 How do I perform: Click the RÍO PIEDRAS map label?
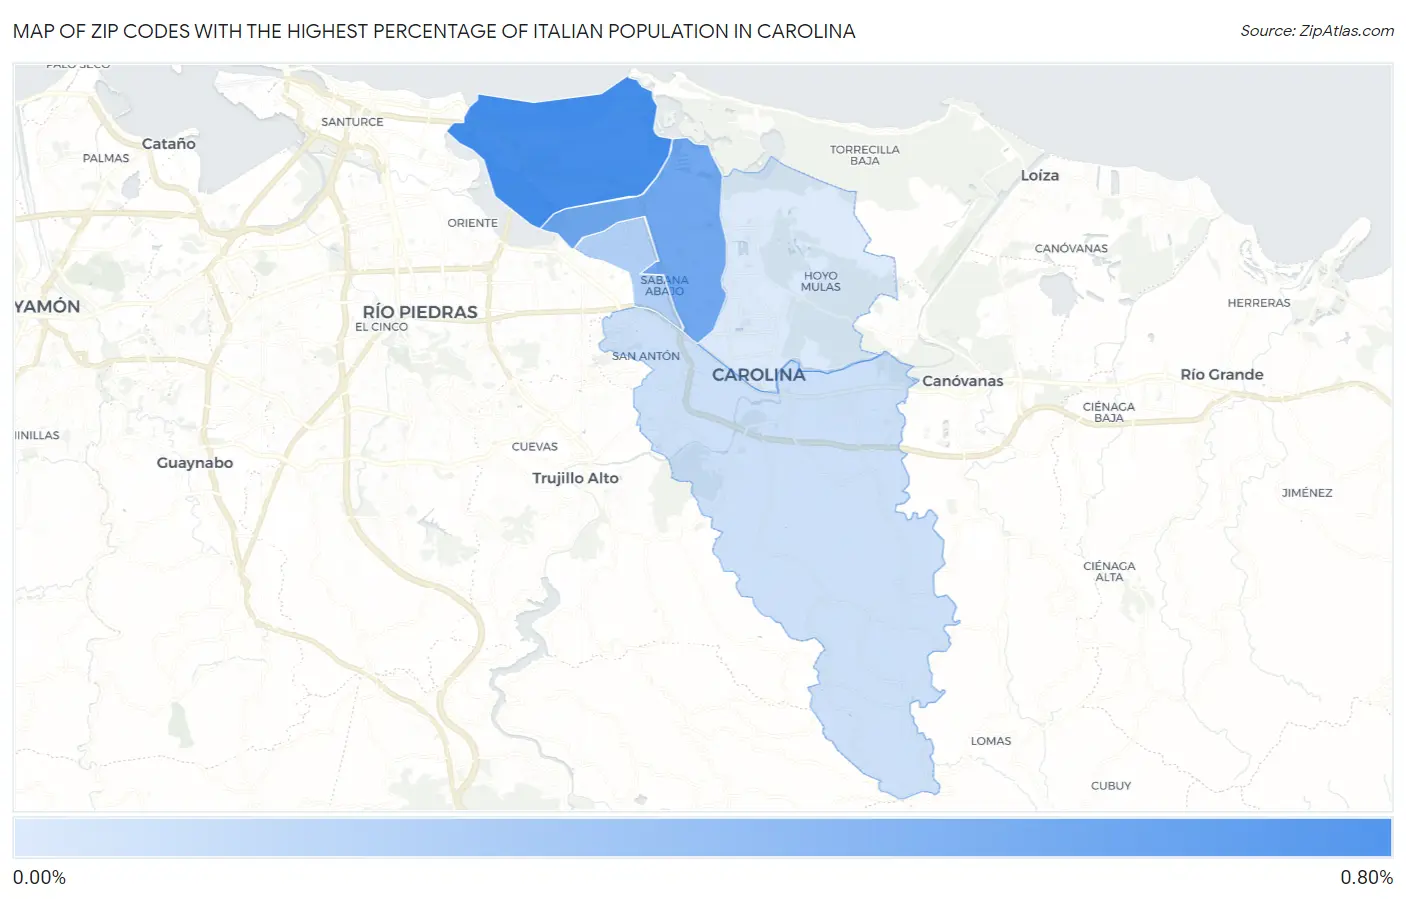click(x=420, y=312)
